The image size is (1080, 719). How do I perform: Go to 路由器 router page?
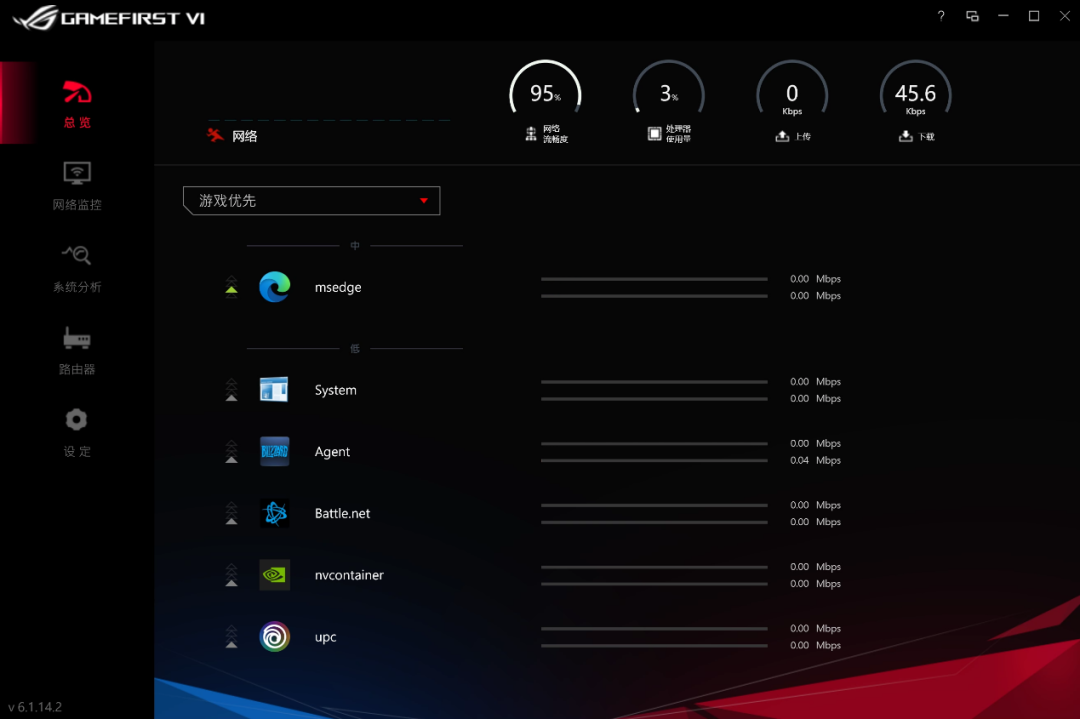[x=76, y=350]
